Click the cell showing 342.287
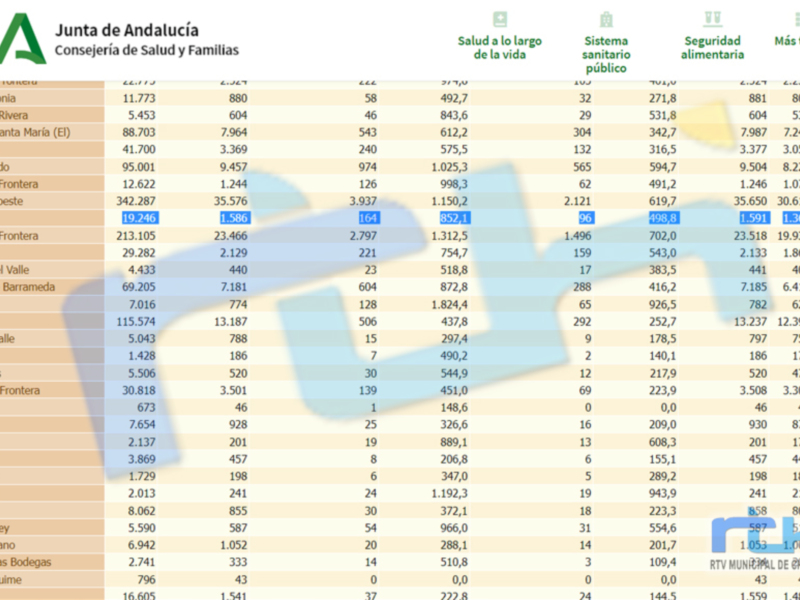This screenshot has width=800, height=600. 138,201
